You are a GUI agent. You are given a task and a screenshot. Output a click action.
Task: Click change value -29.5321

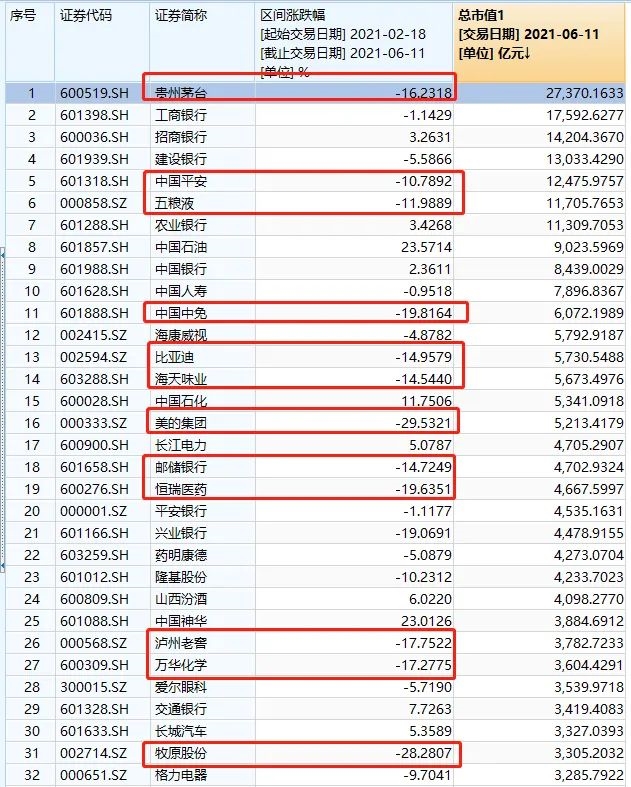click(x=424, y=423)
